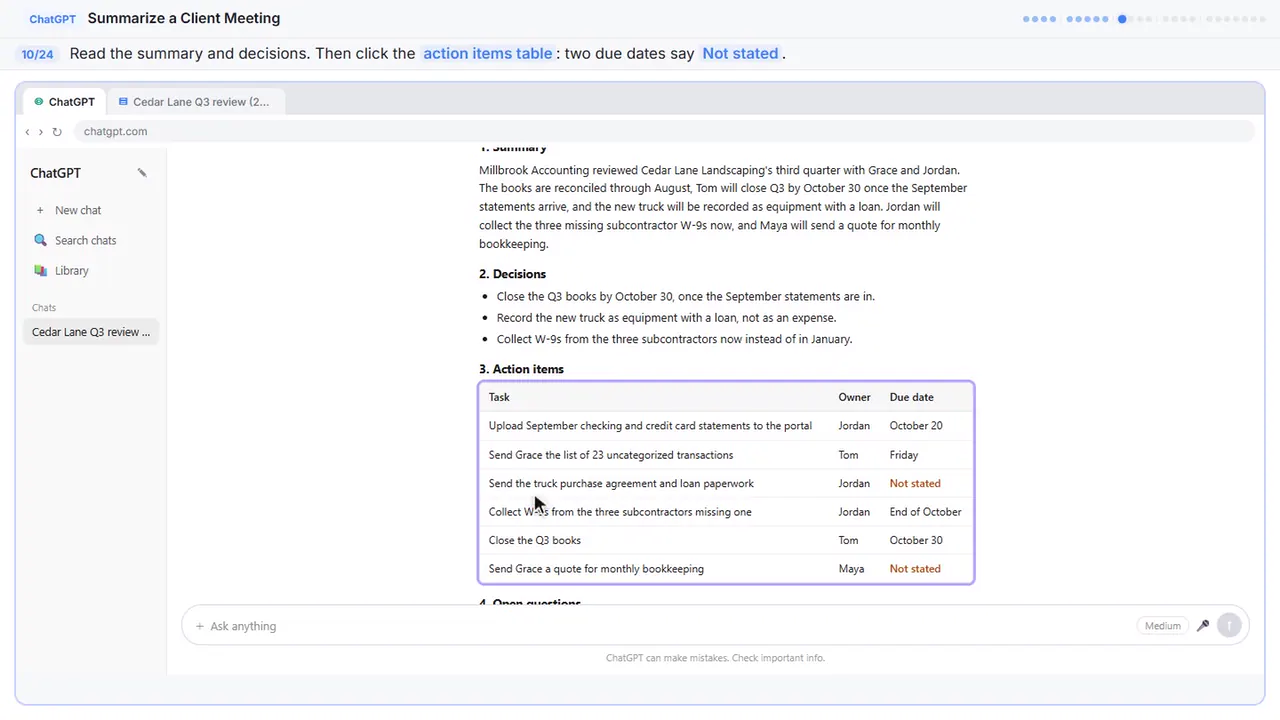1280x720 pixels.
Task: Switch to the ChatGPT browser tab
Action: pos(65,102)
